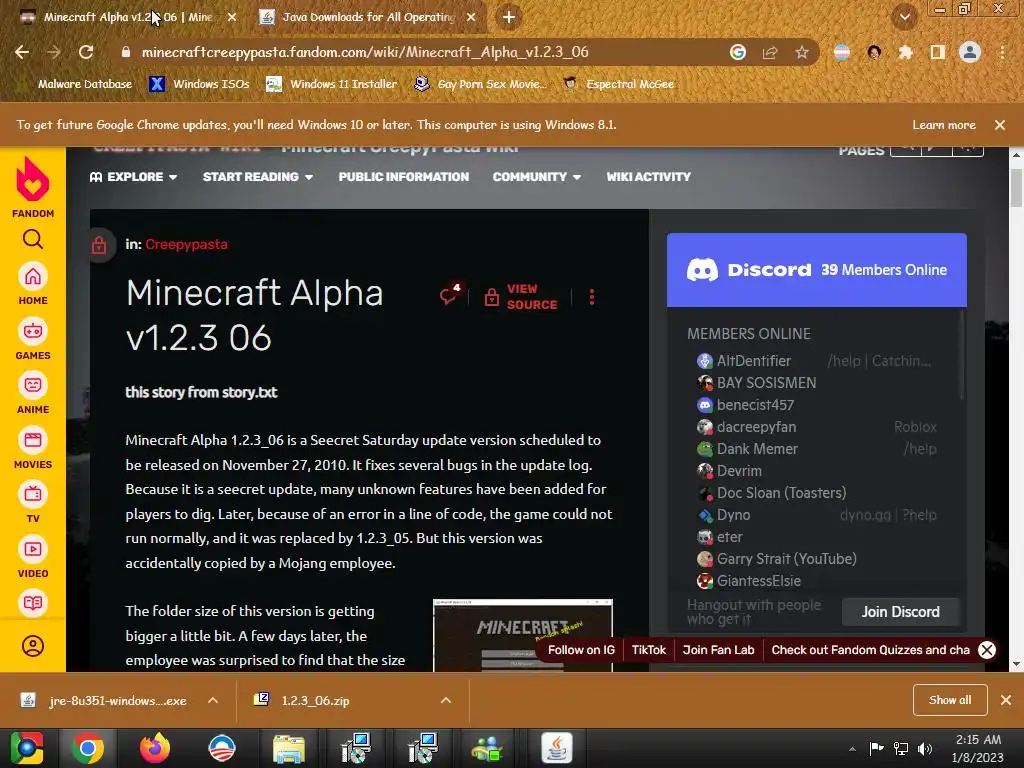Open Espectral McGee bookmark

click(x=619, y=84)
